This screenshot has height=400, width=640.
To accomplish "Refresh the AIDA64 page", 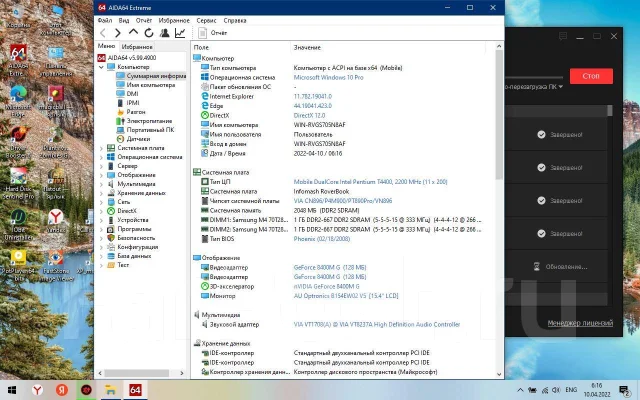I will tap(149, 33).
